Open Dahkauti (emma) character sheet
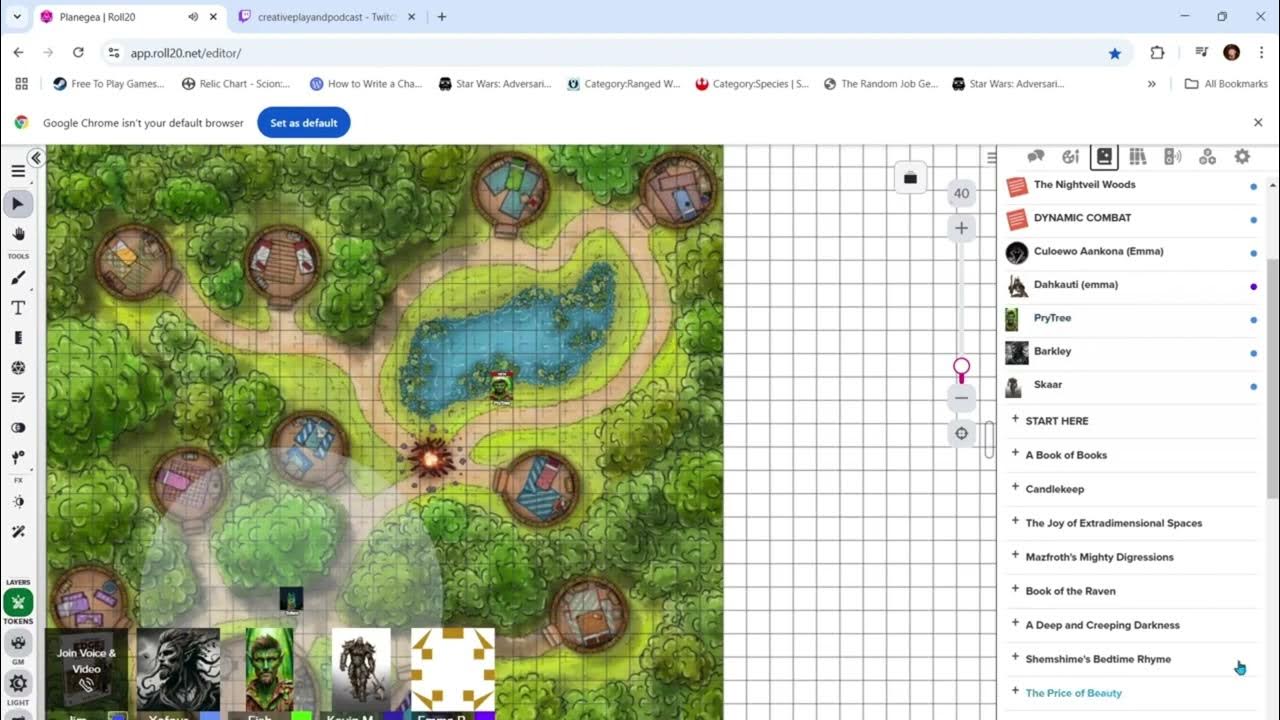The width and height of the screenshot is (1280, 720). pyautogui.click(x=1075, y=285)
